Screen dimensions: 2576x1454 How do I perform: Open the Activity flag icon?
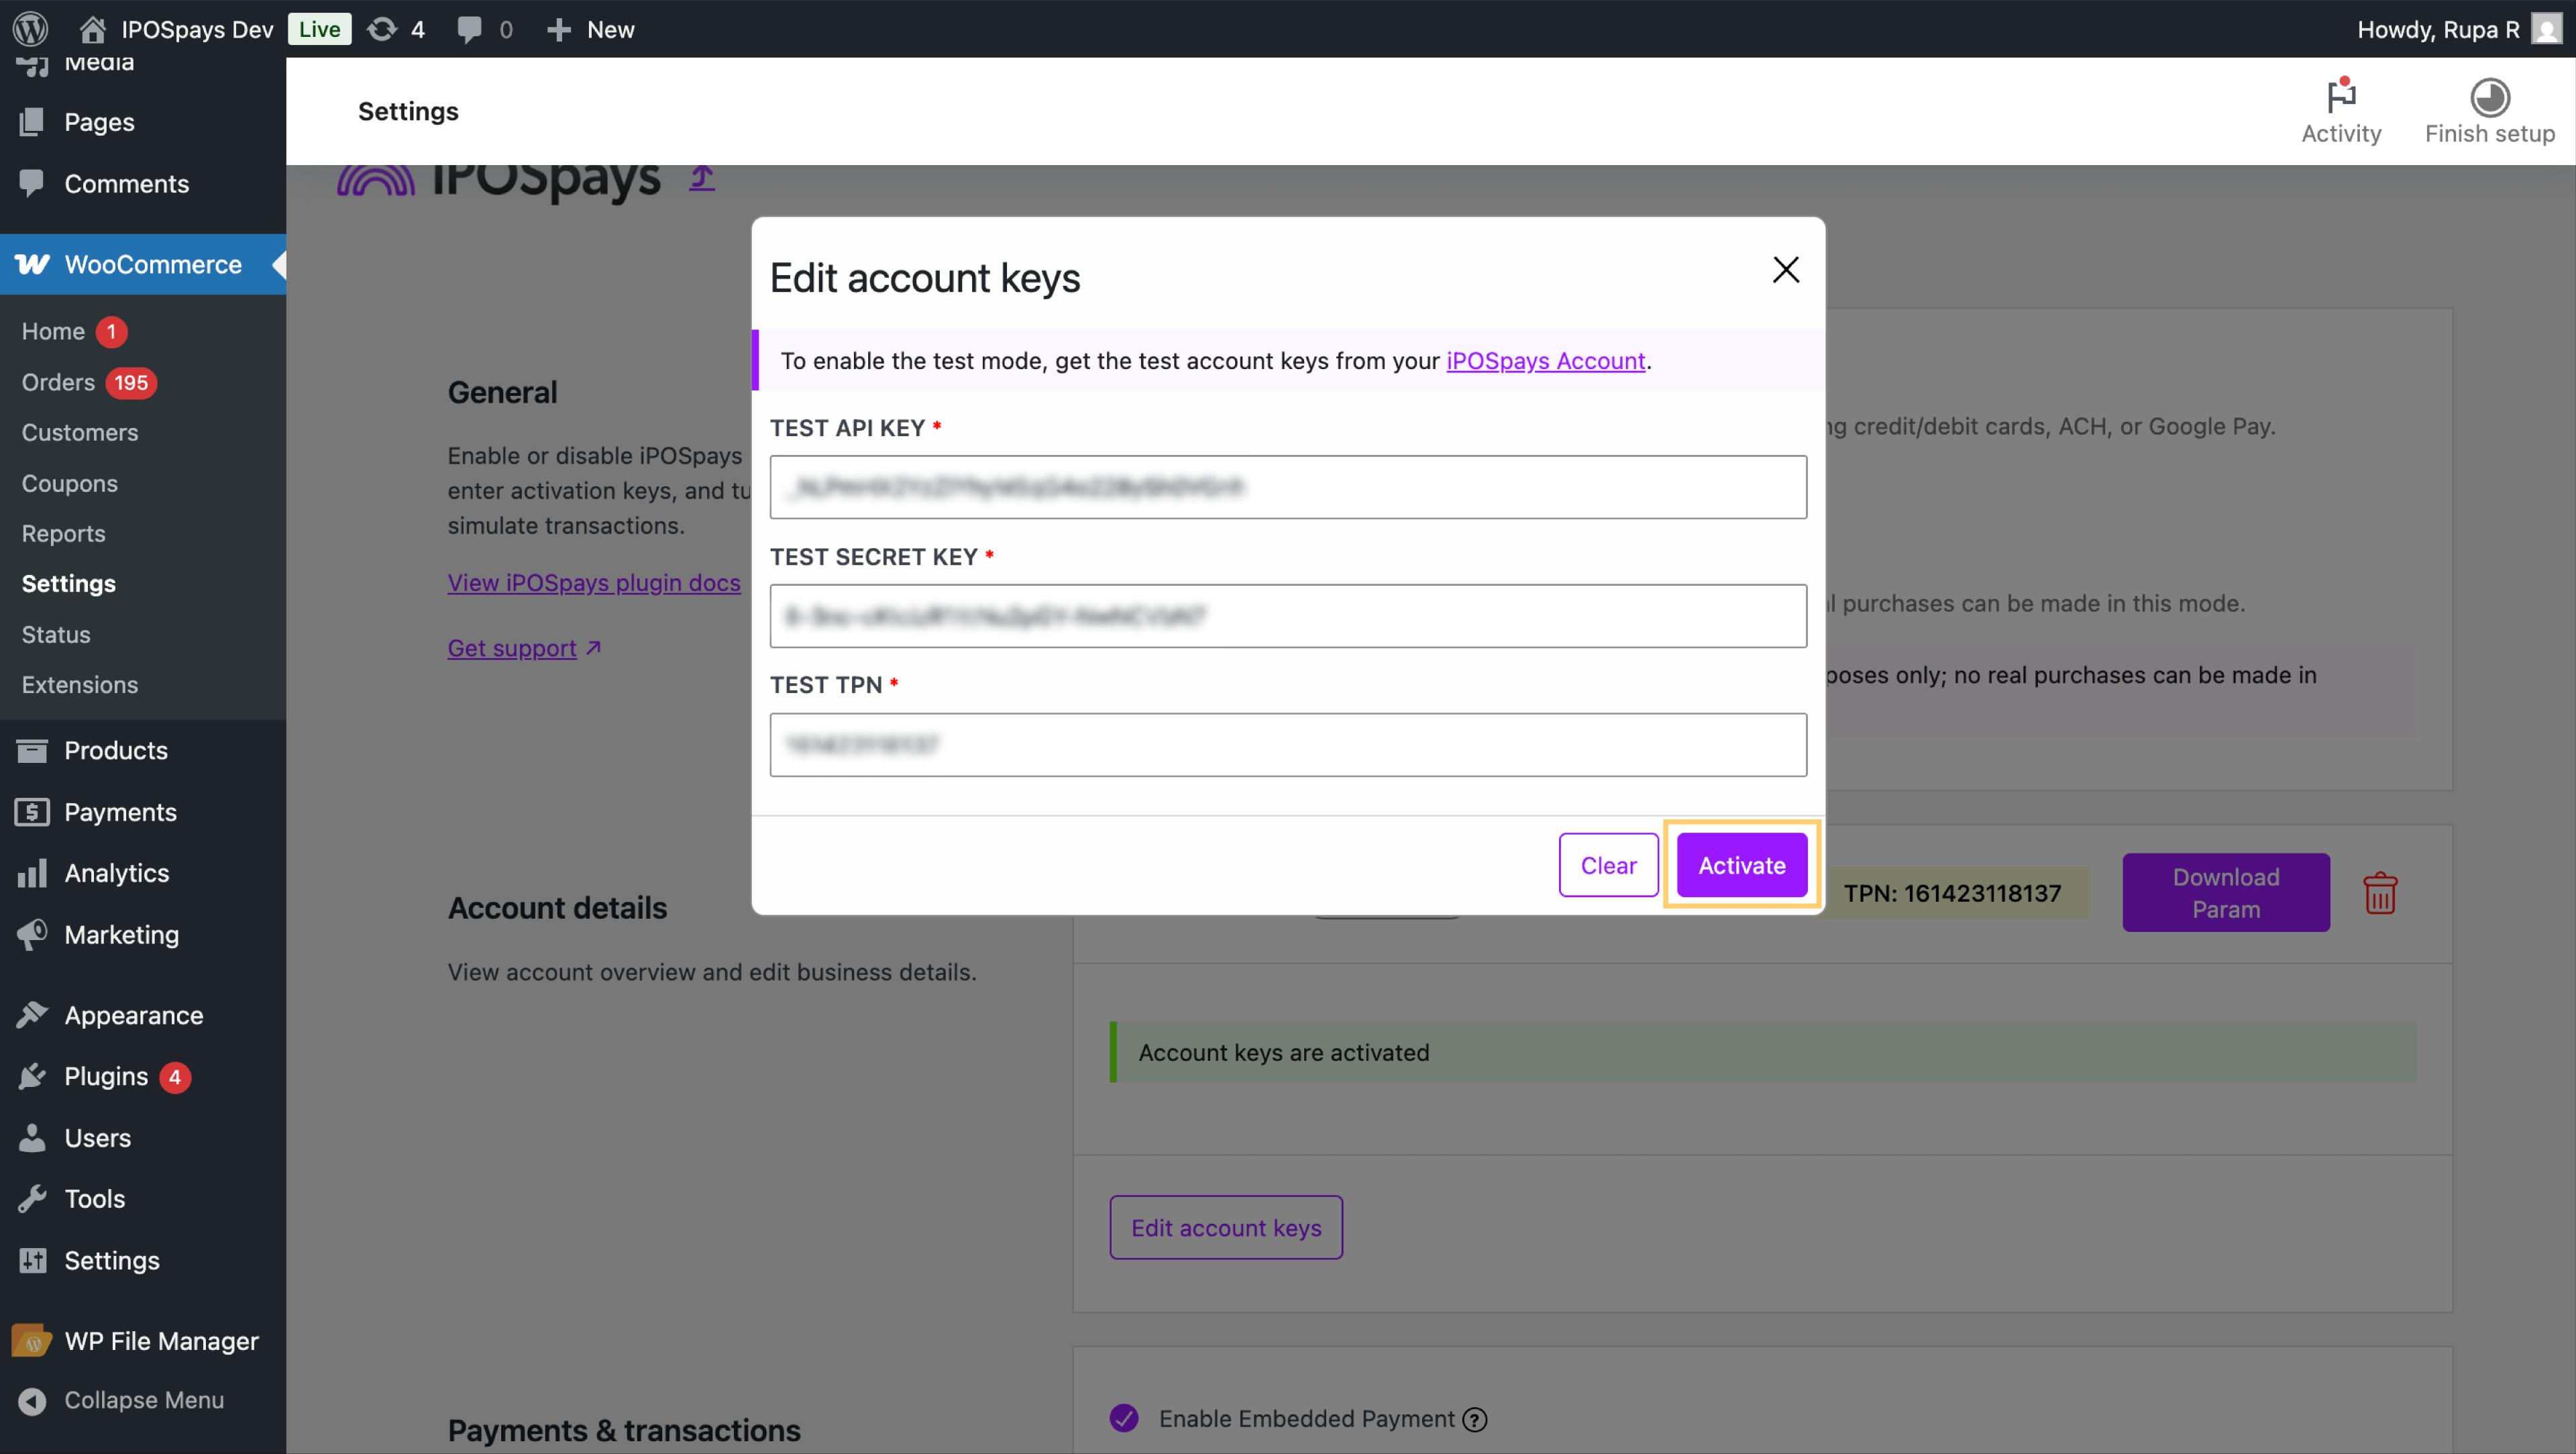(x=2341, y=97)
